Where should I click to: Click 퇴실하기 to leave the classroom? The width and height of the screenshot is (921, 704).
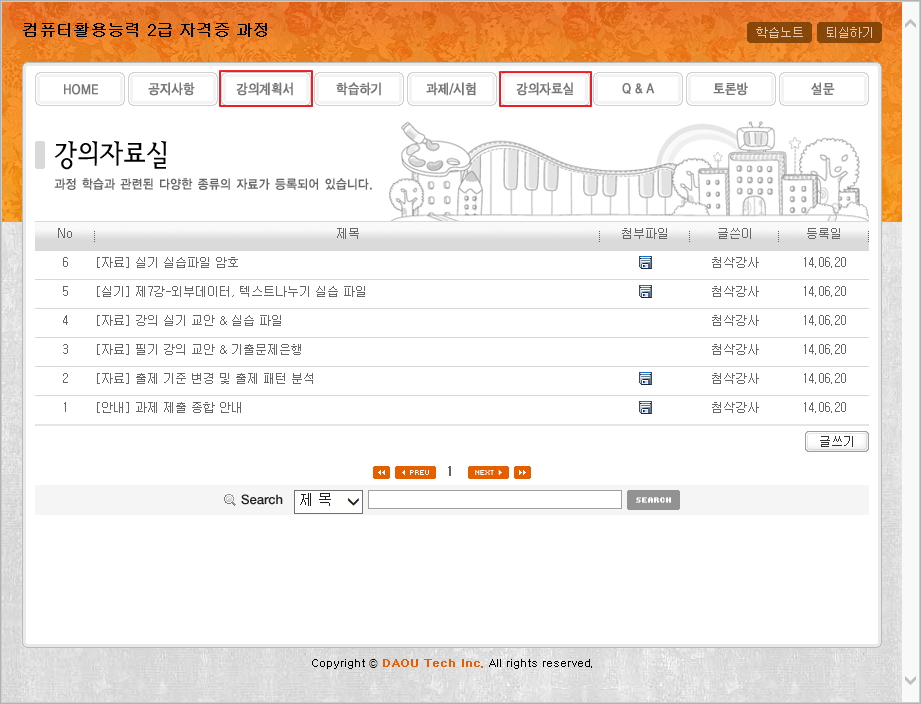coord(849,32)
